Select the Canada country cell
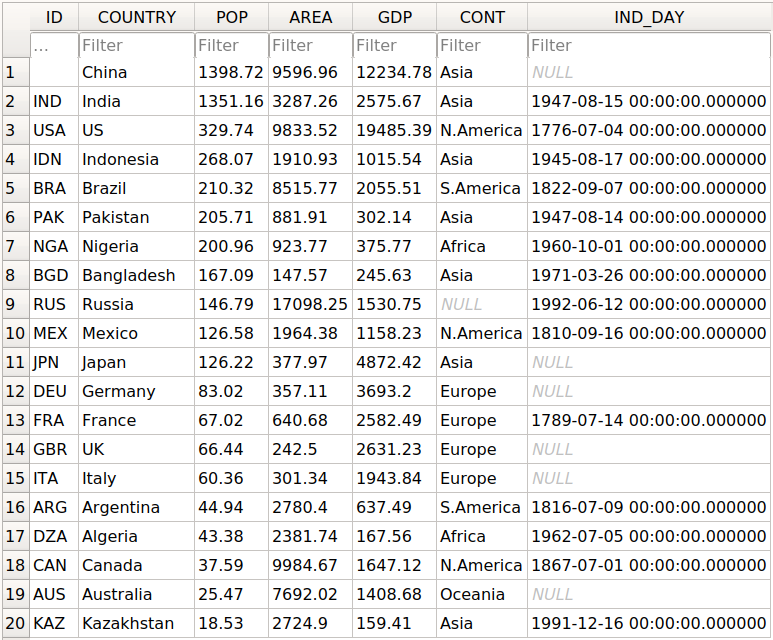 (x=137, y=566)
